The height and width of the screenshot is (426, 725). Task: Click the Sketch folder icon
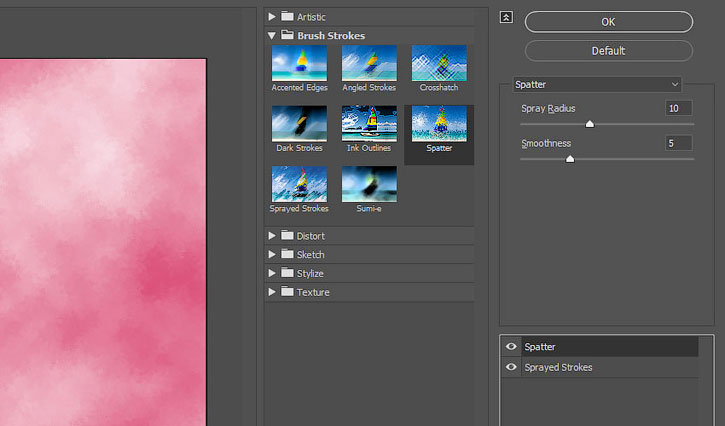[x=287, y=254]
